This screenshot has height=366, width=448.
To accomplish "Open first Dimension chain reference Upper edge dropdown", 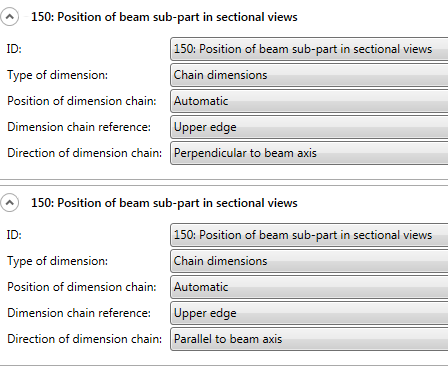I will [309, 127].
